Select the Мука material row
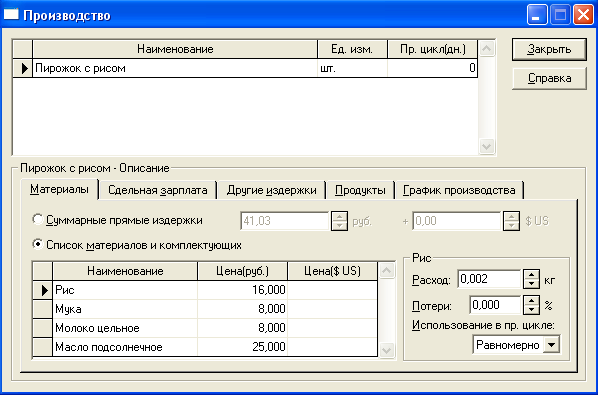The width and height of the screenshot is (598, 395). pos(205,309)
